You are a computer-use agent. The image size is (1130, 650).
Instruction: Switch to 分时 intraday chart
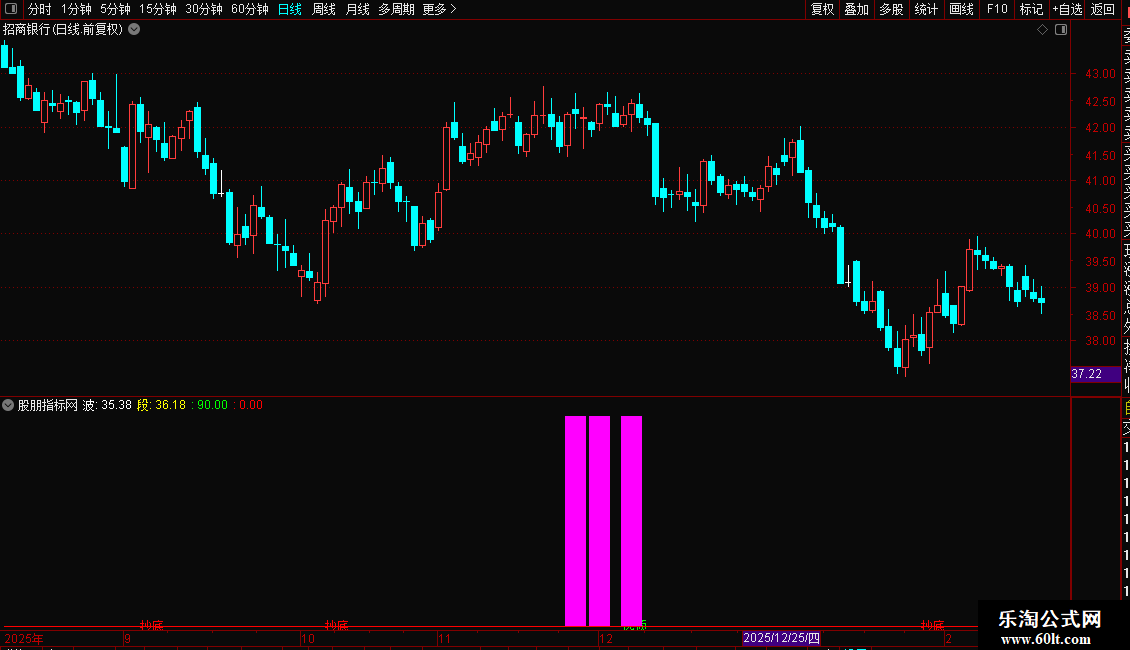tap(40, 9)
